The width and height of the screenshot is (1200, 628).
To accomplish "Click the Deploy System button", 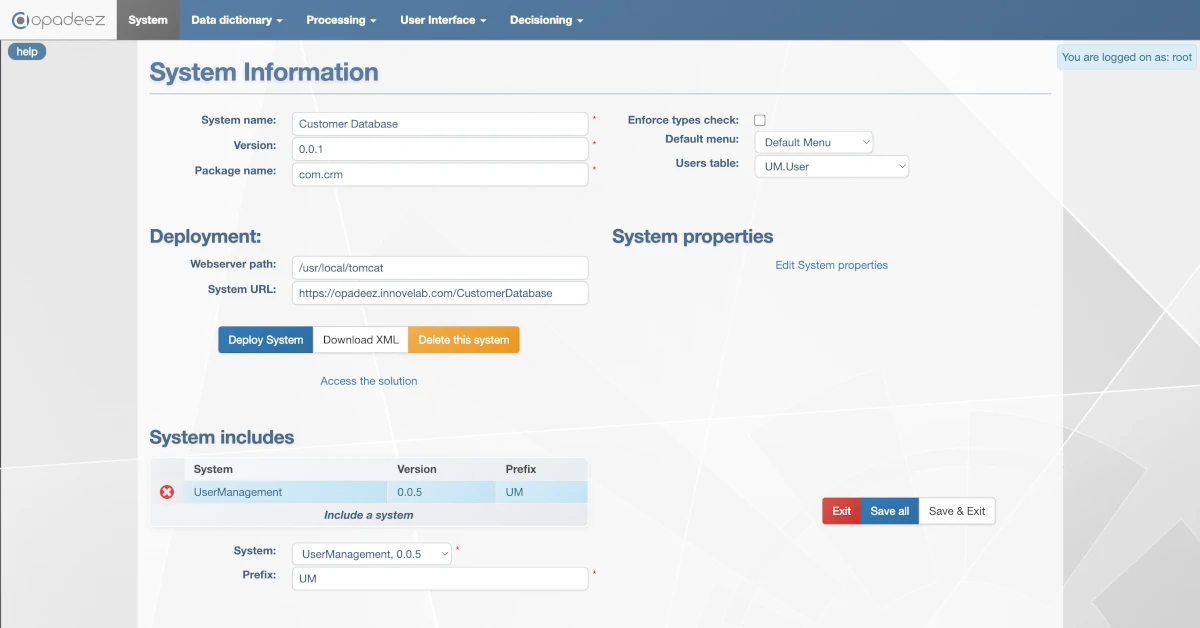I will (x=265, y=339).
